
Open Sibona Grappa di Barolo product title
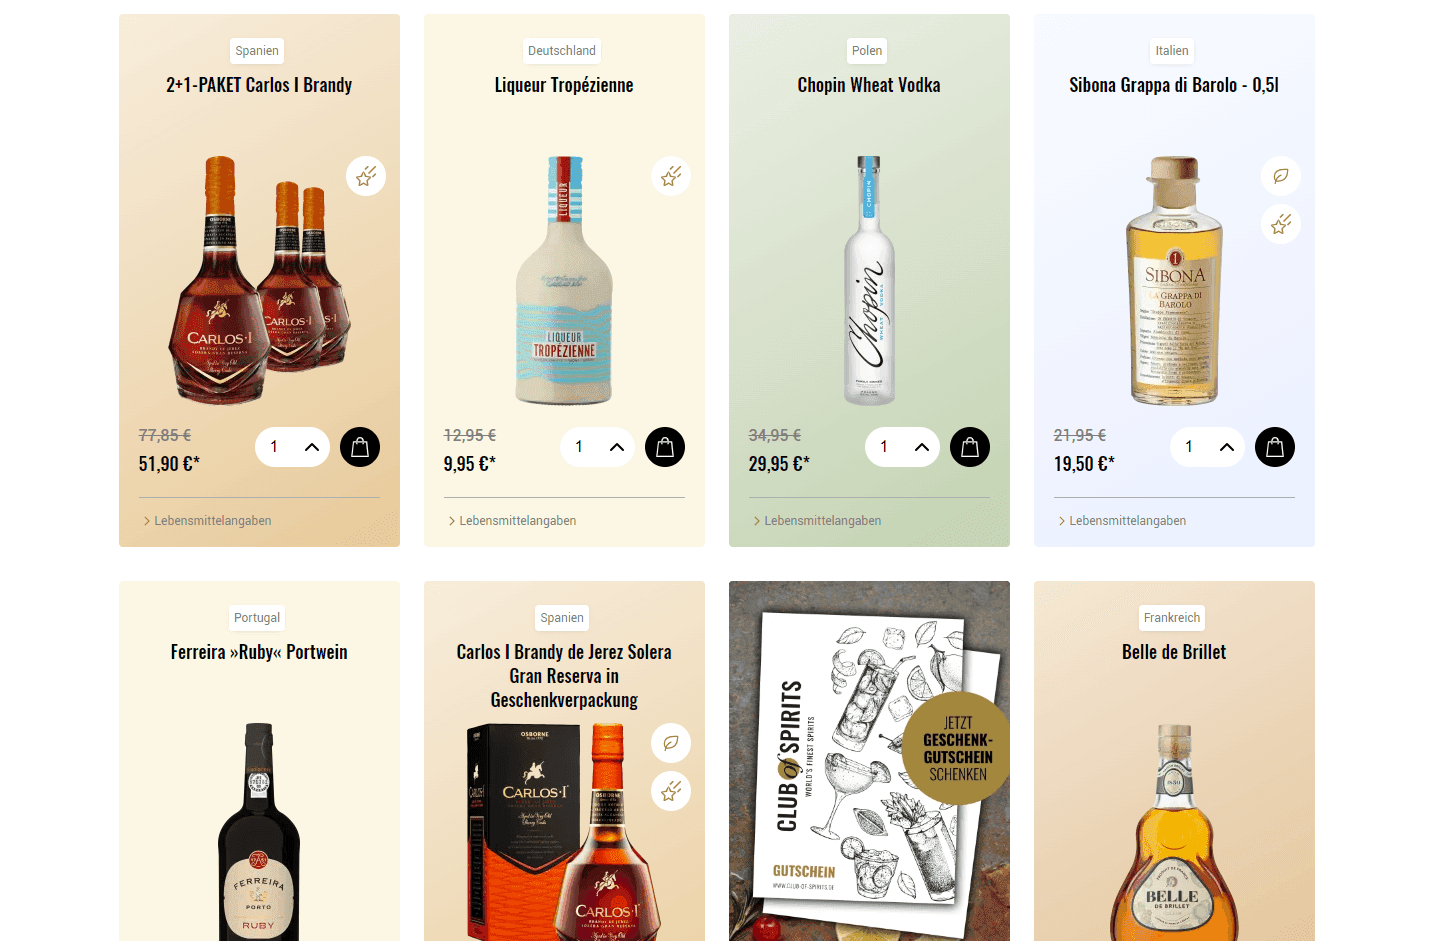click(x=1174, y=85)
